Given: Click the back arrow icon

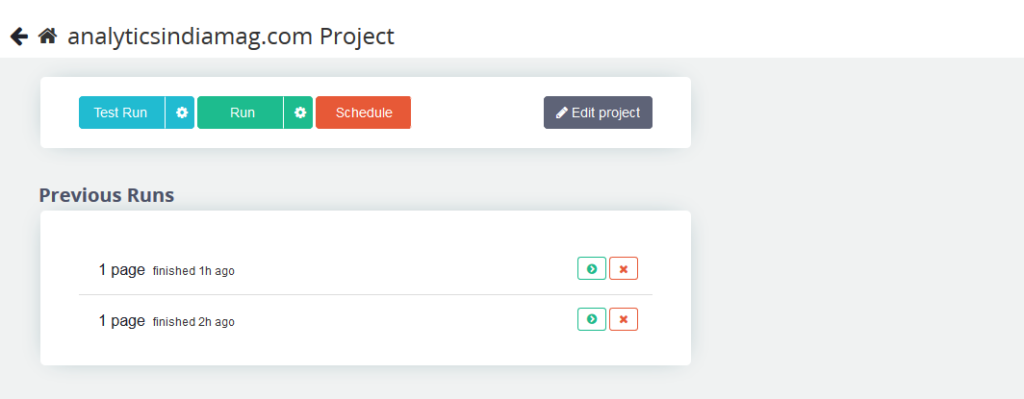Looking at the screenshot, I should pos(19,37).
